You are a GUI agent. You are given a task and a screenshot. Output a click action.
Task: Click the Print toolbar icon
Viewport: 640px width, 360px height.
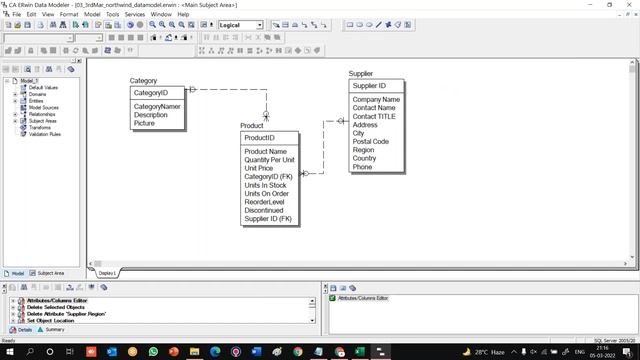(40, 25)
